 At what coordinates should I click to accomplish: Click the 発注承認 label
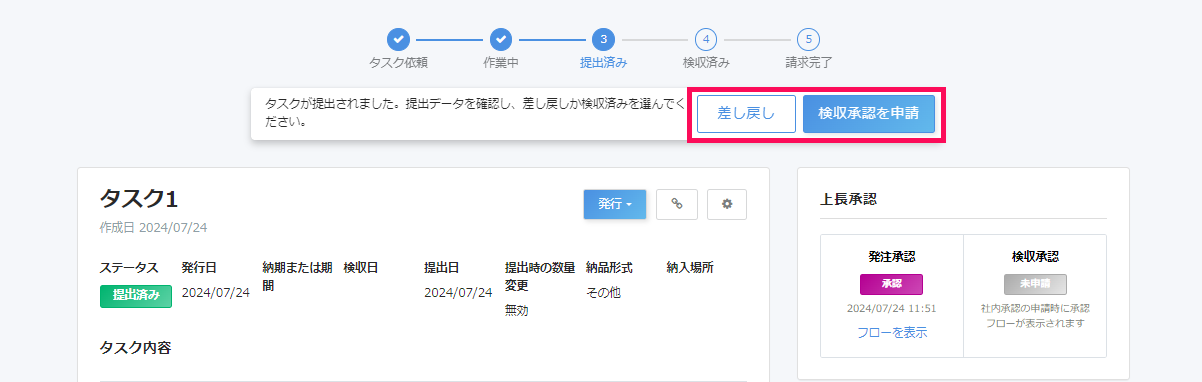[x=892, y=257]
